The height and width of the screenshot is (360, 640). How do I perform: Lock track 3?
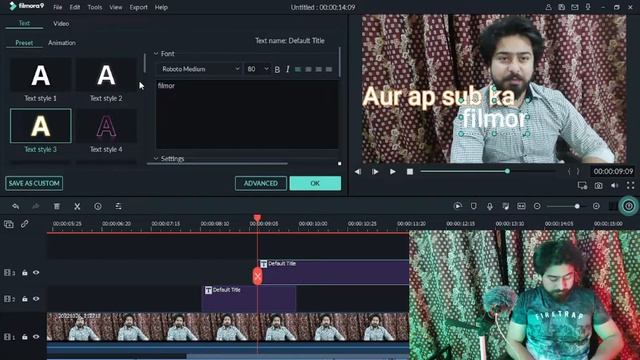point(24,273)
